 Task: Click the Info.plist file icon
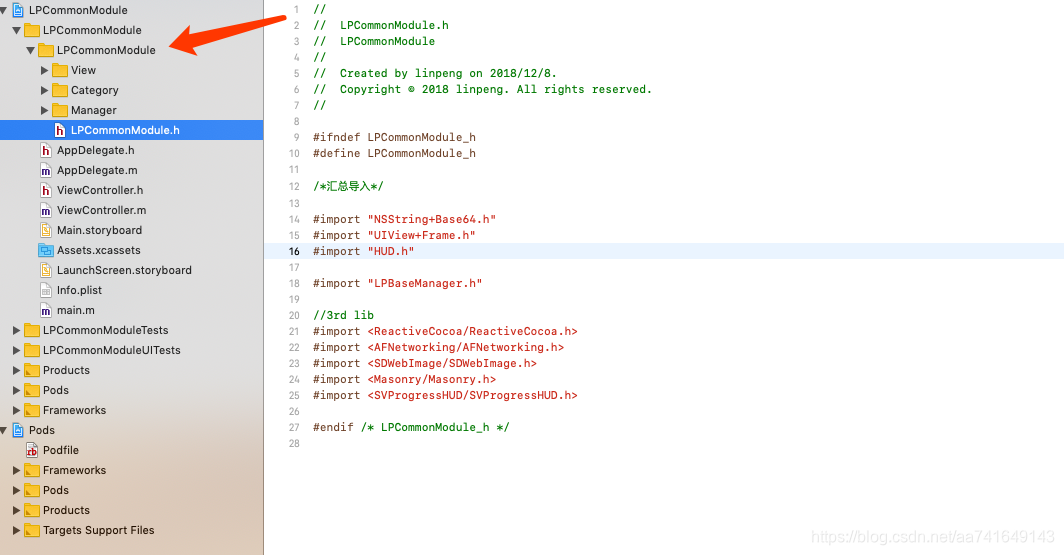pos(45,290)
